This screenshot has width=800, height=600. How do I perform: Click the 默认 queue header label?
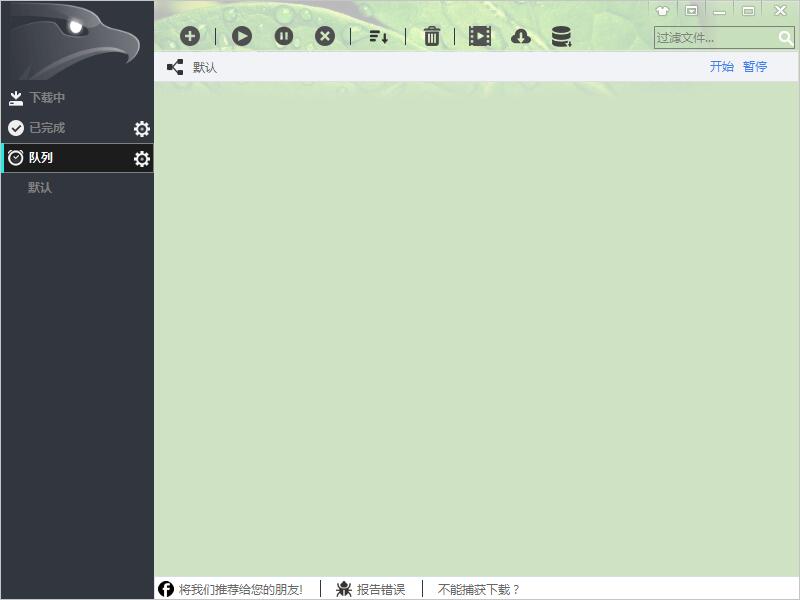pyautogui.click(x=205, y=67)
